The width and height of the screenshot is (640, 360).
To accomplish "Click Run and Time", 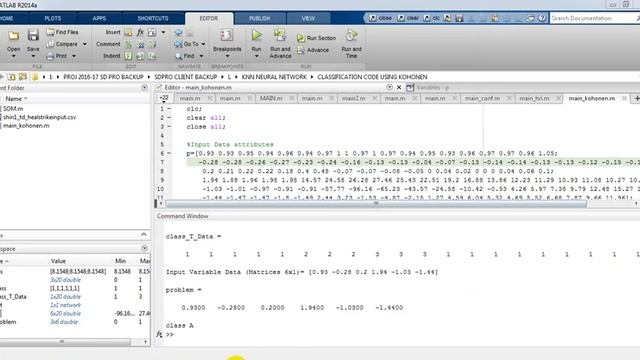I will [x=351, y=44].
